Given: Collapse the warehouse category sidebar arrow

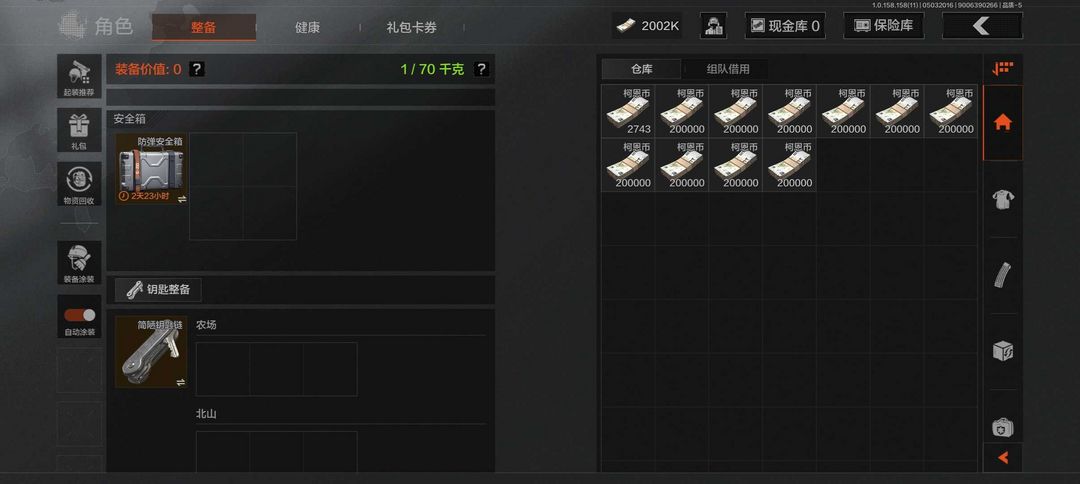Looking at the screenshot, I should pyautogui.click(x=1002, y=457).
